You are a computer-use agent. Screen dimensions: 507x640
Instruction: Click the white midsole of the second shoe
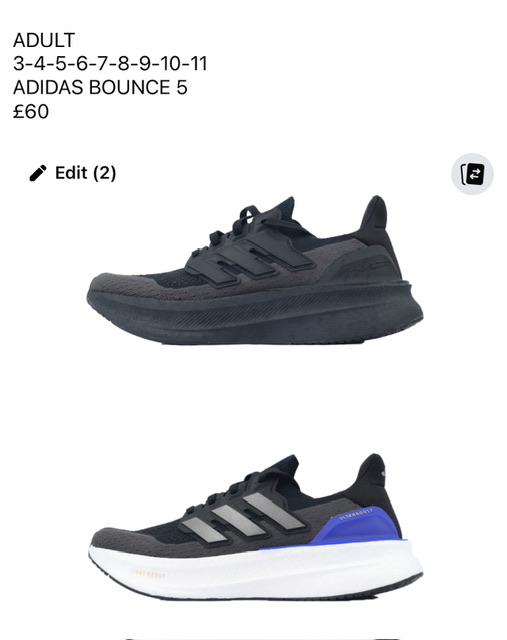pos(256,570)
